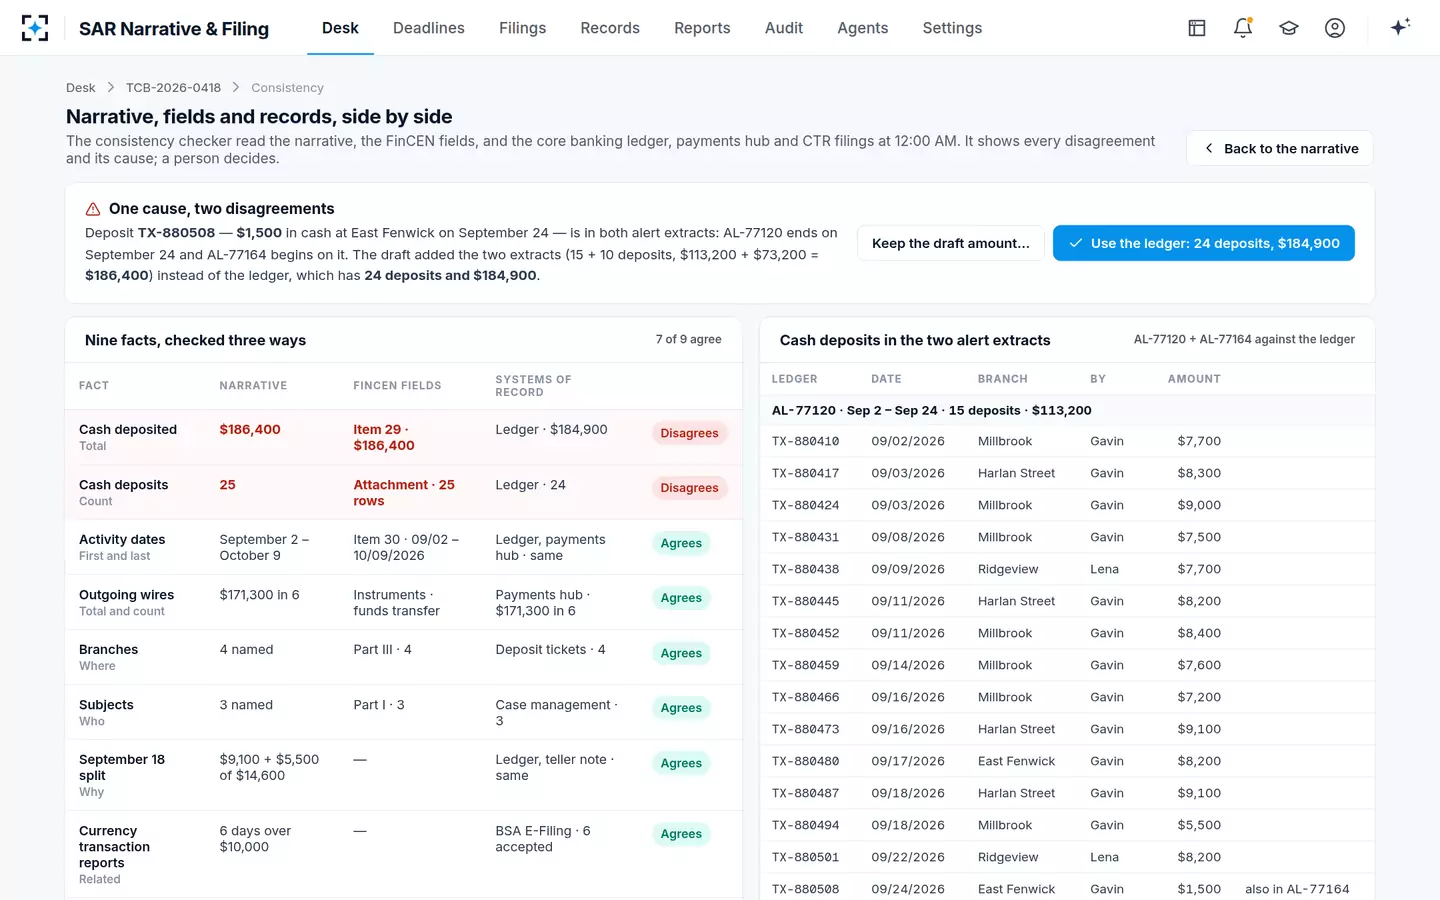Click the AMOUNT column header

1194,379
